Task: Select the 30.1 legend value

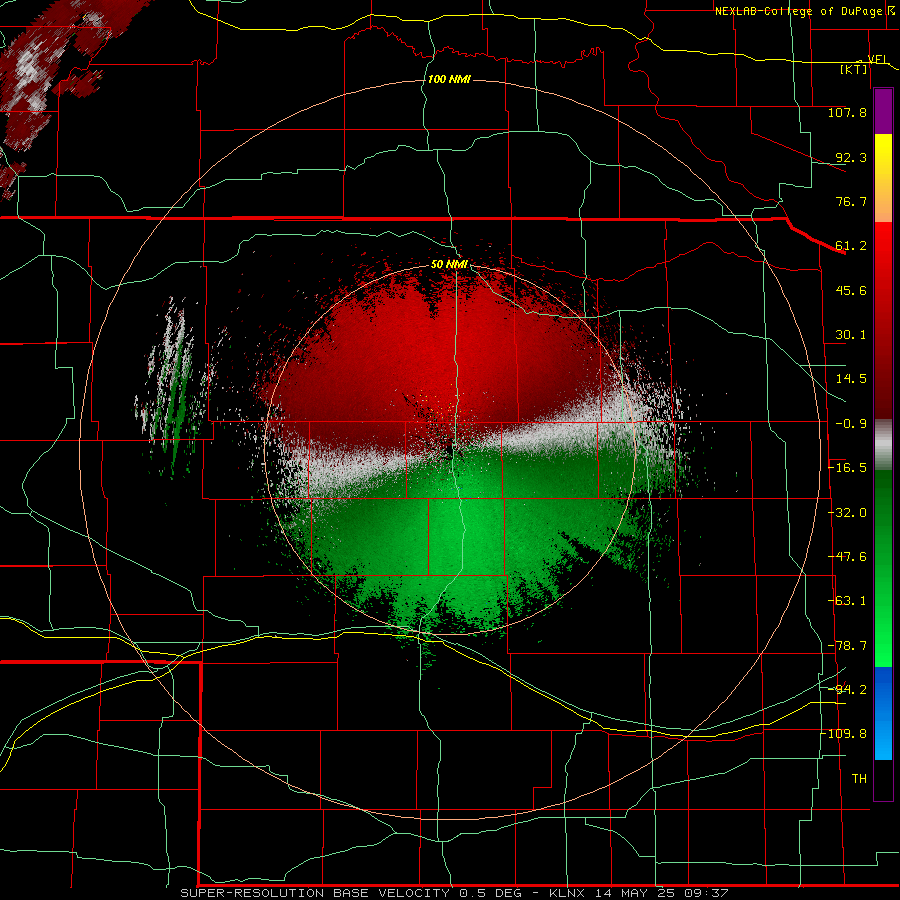Action: [851, 335]
